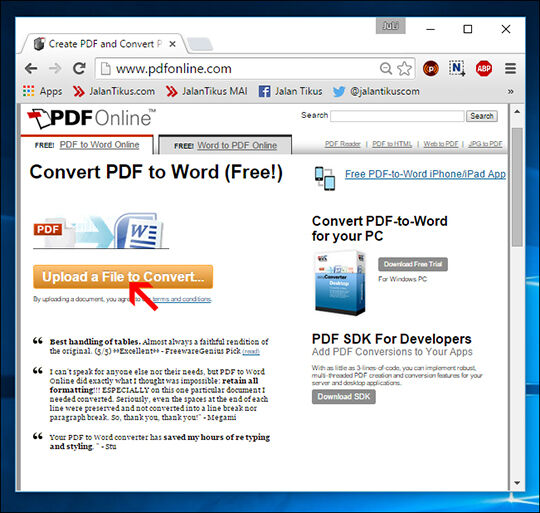Click the PDFOnline search input field

397,116
